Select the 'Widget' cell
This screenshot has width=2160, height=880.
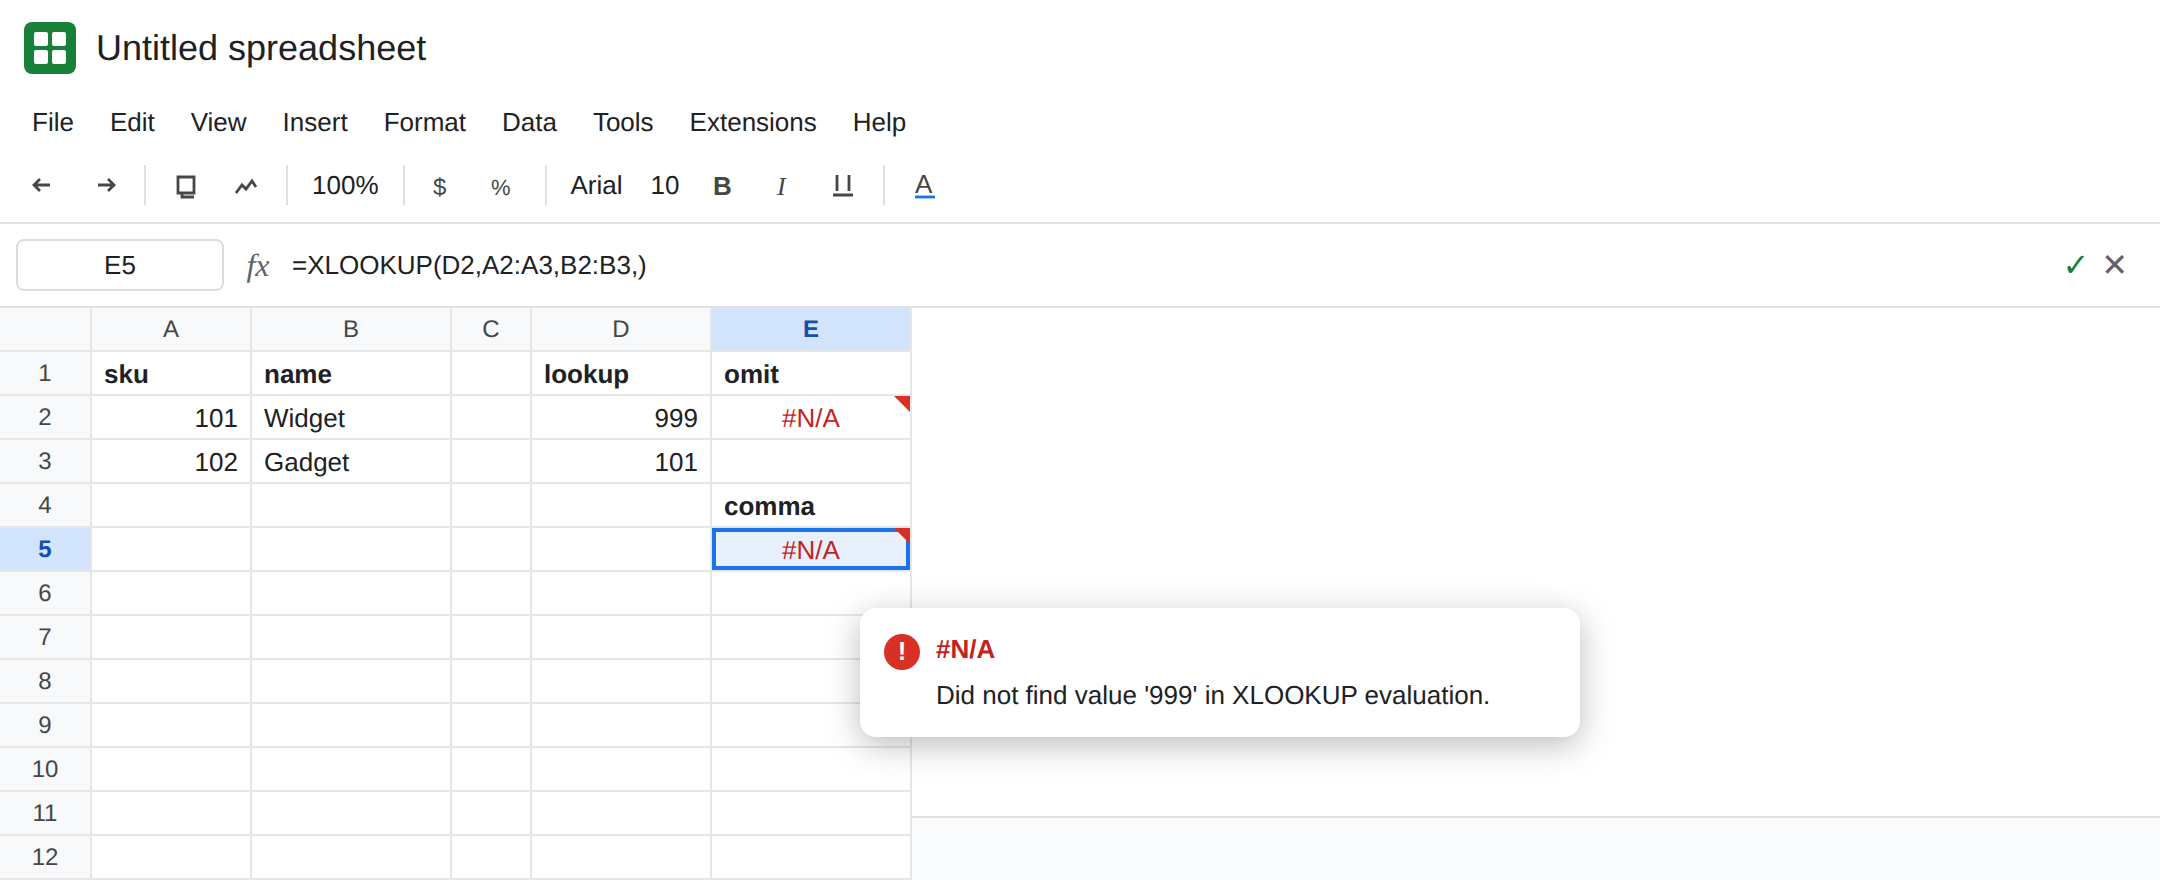click(351, 417)
